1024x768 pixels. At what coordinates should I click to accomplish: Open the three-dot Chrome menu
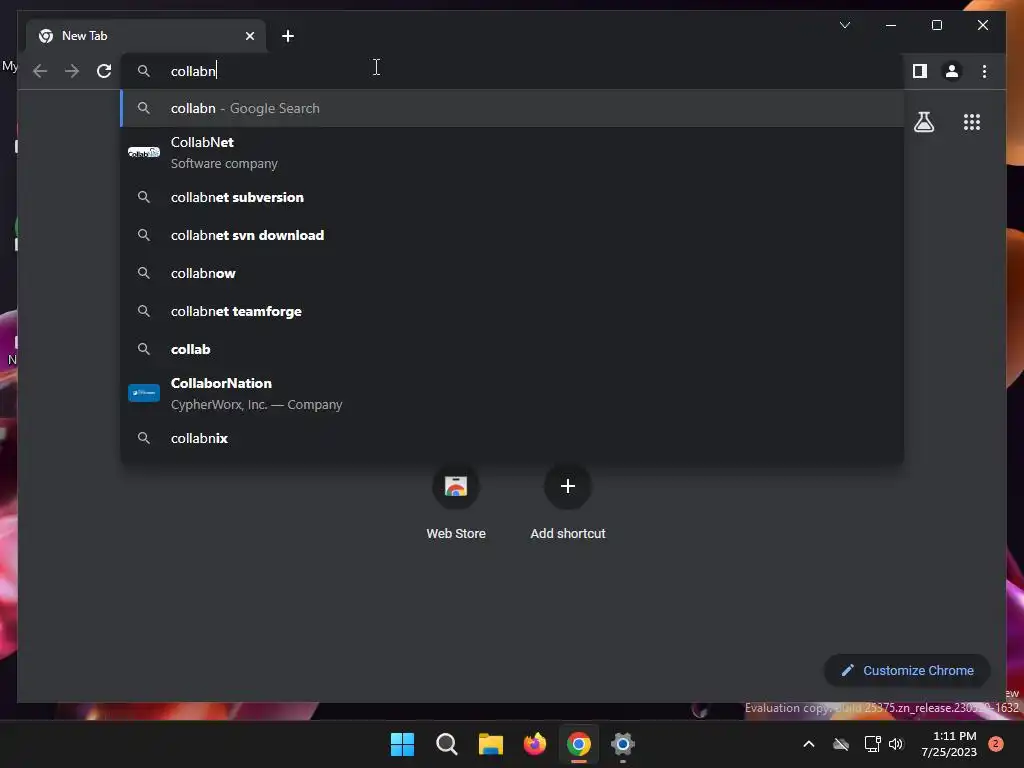(984, 71)
